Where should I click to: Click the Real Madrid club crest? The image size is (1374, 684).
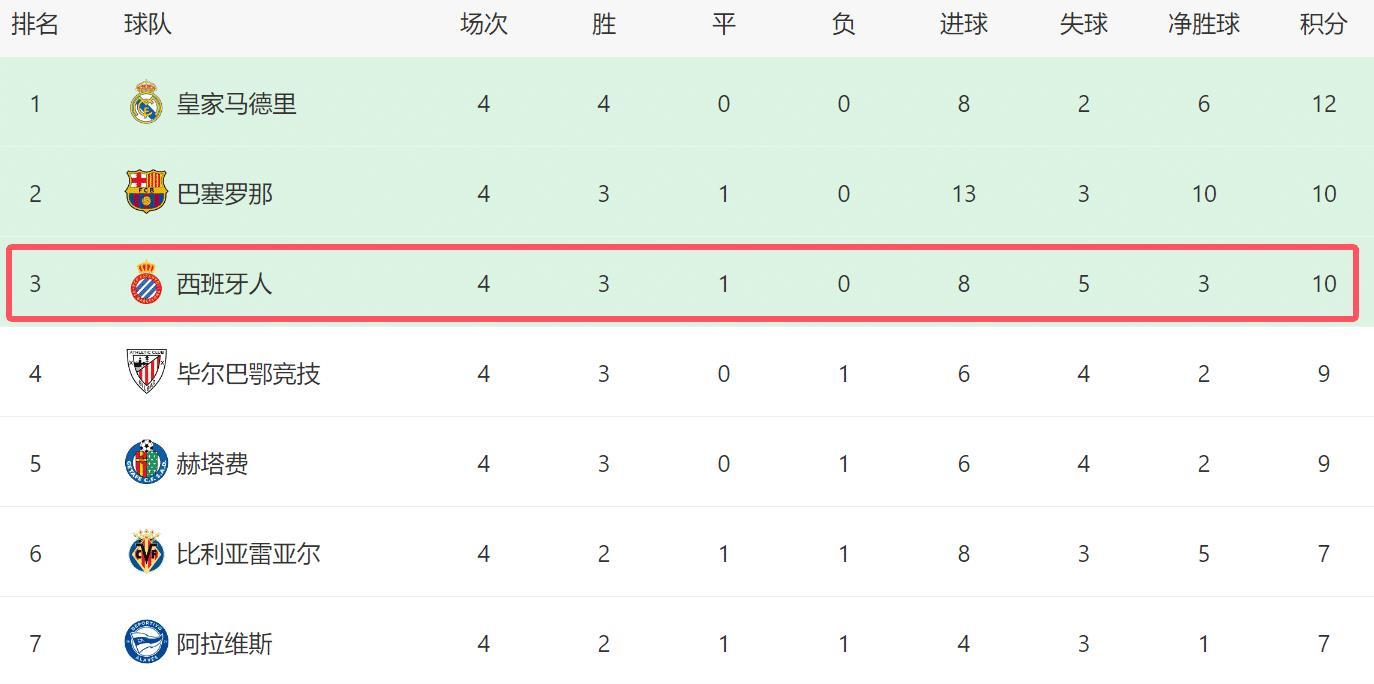pyautogui.click(x=146, y=103)
